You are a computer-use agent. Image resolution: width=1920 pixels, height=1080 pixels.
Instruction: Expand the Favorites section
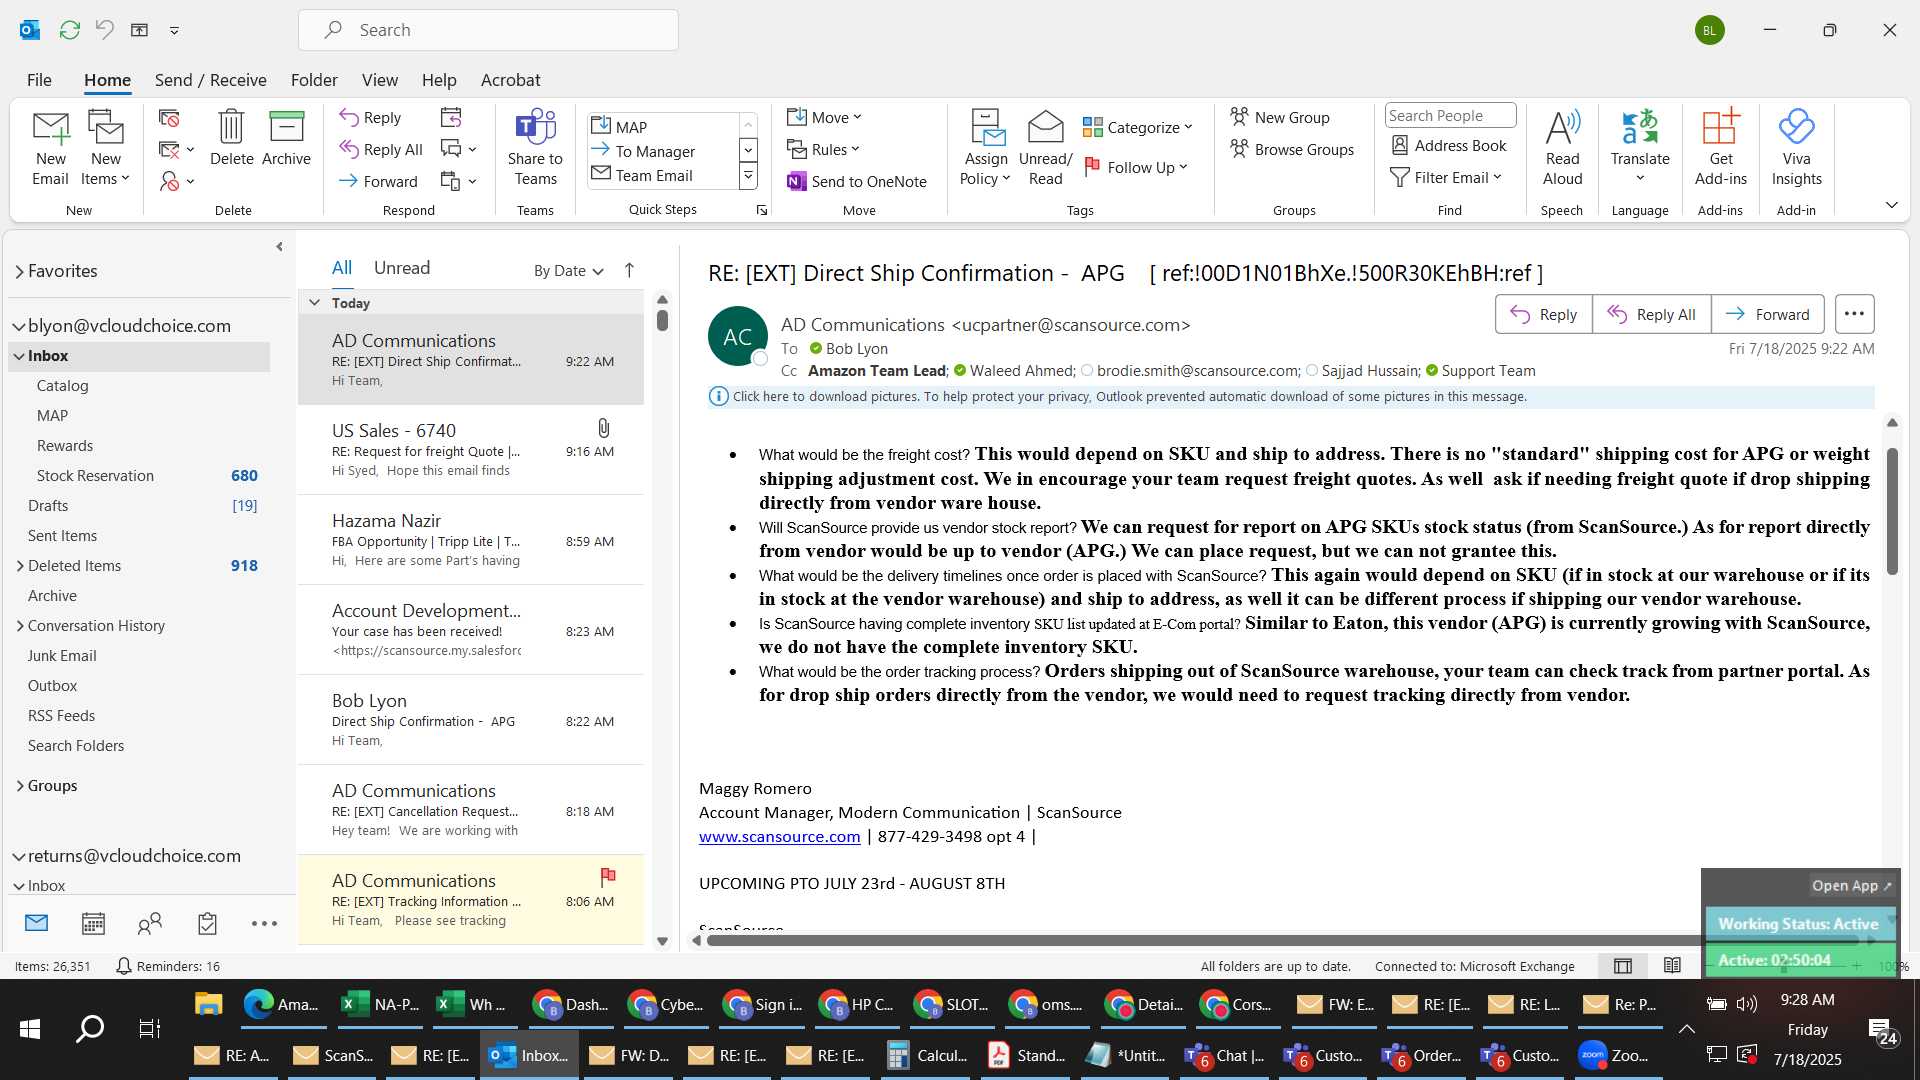point(19,271)
